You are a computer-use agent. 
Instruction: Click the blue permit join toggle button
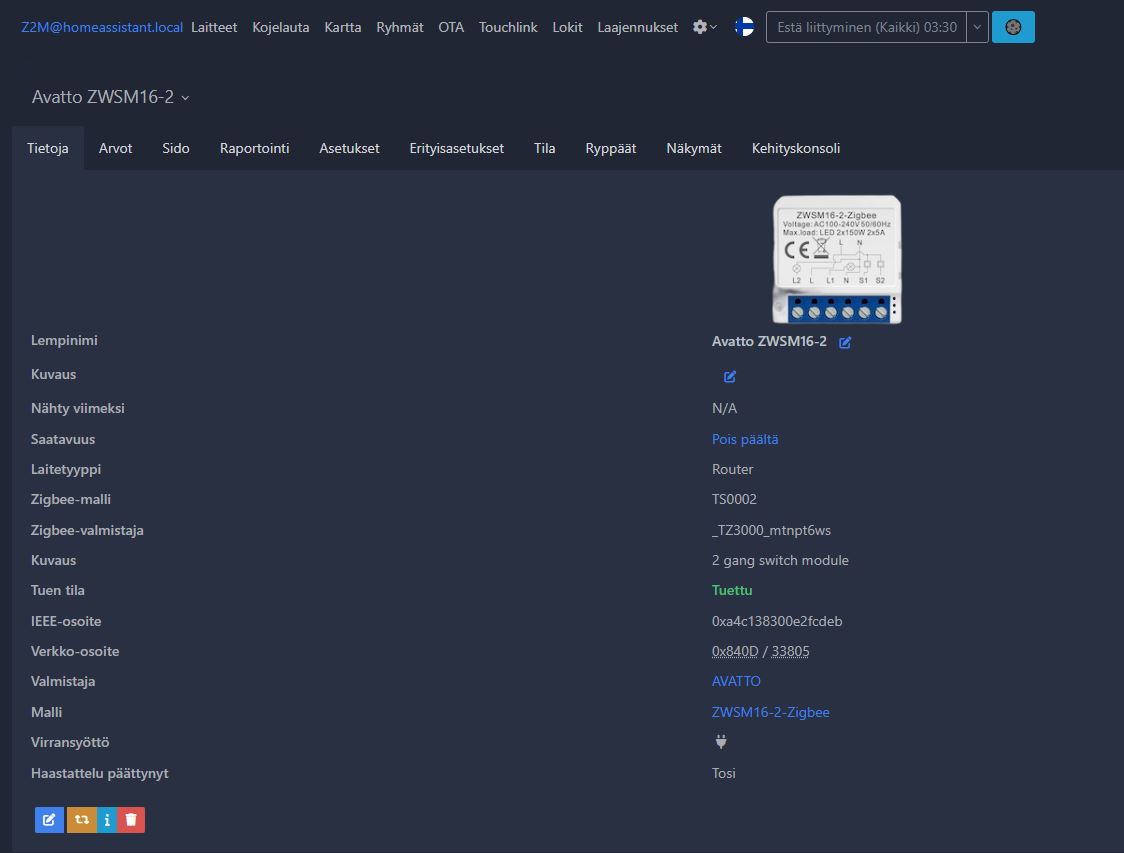coord(1013,27)
